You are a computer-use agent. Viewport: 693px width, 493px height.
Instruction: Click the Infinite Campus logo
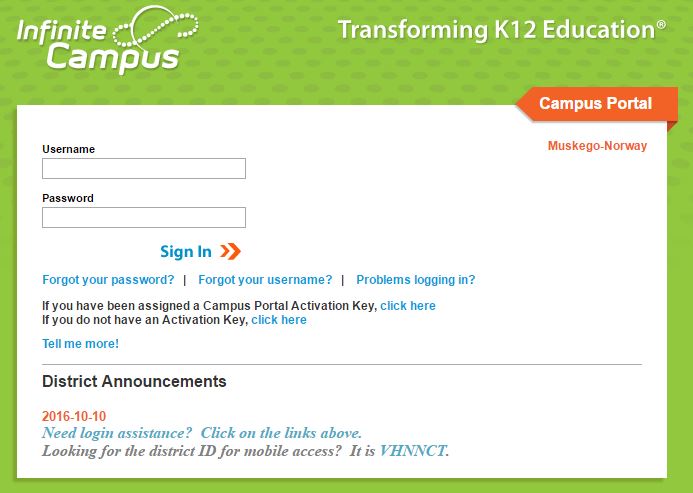pos(107,40)
